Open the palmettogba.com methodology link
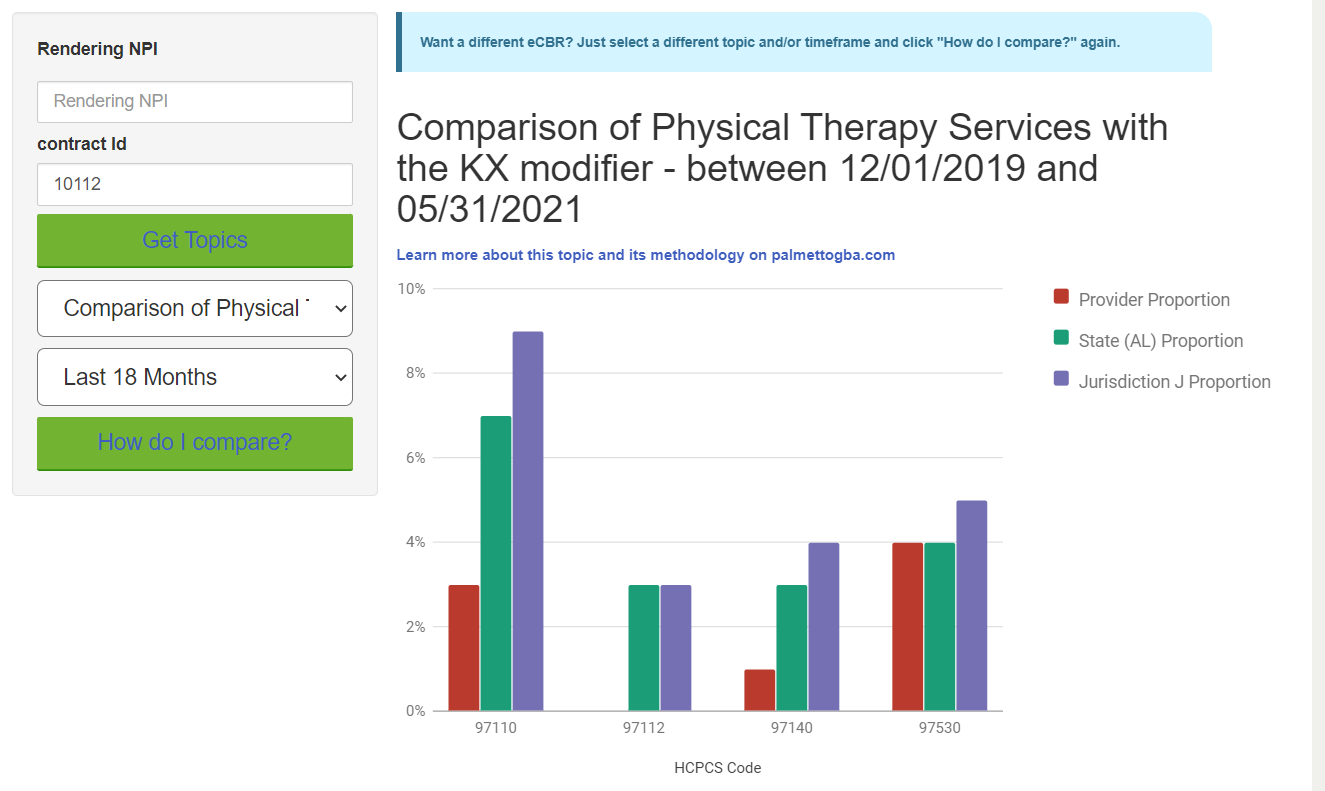Image resolution: width=1325 pixels, height=791 pixels. (645, 255)
